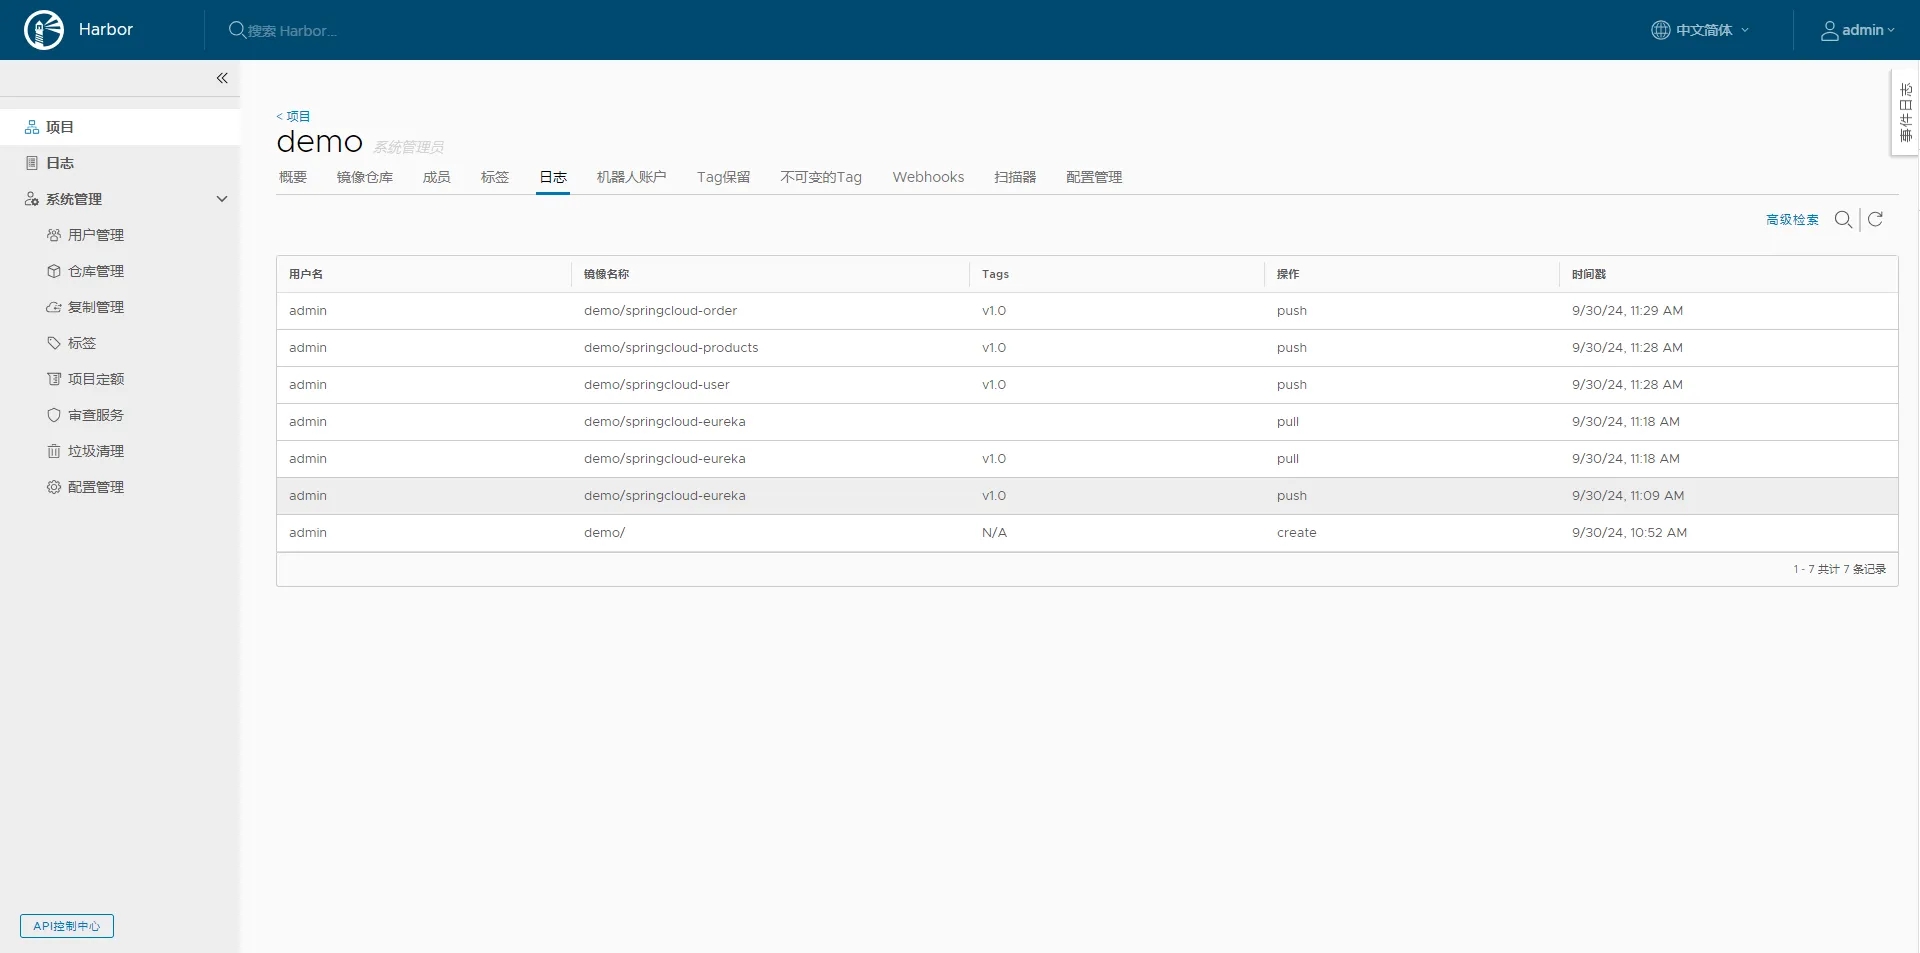
Task: Open the 不可变的Tag tab
Action: pyautogui.click(x=821, y=177)
